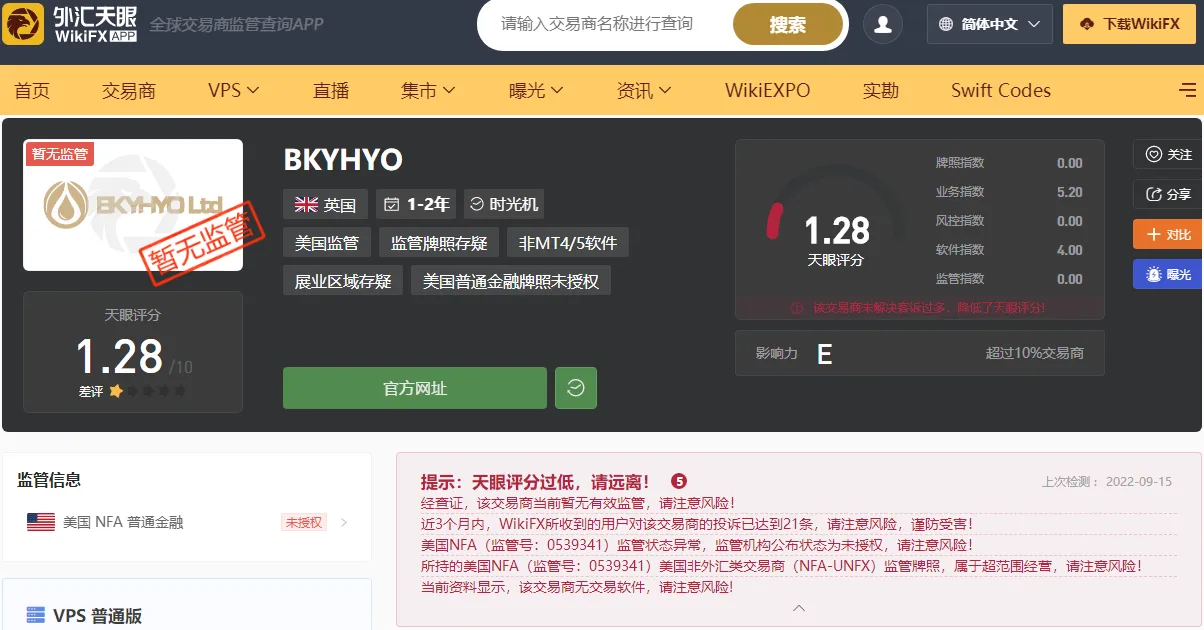Click the BKYHYO broker title heading

(x=343, y=160)
